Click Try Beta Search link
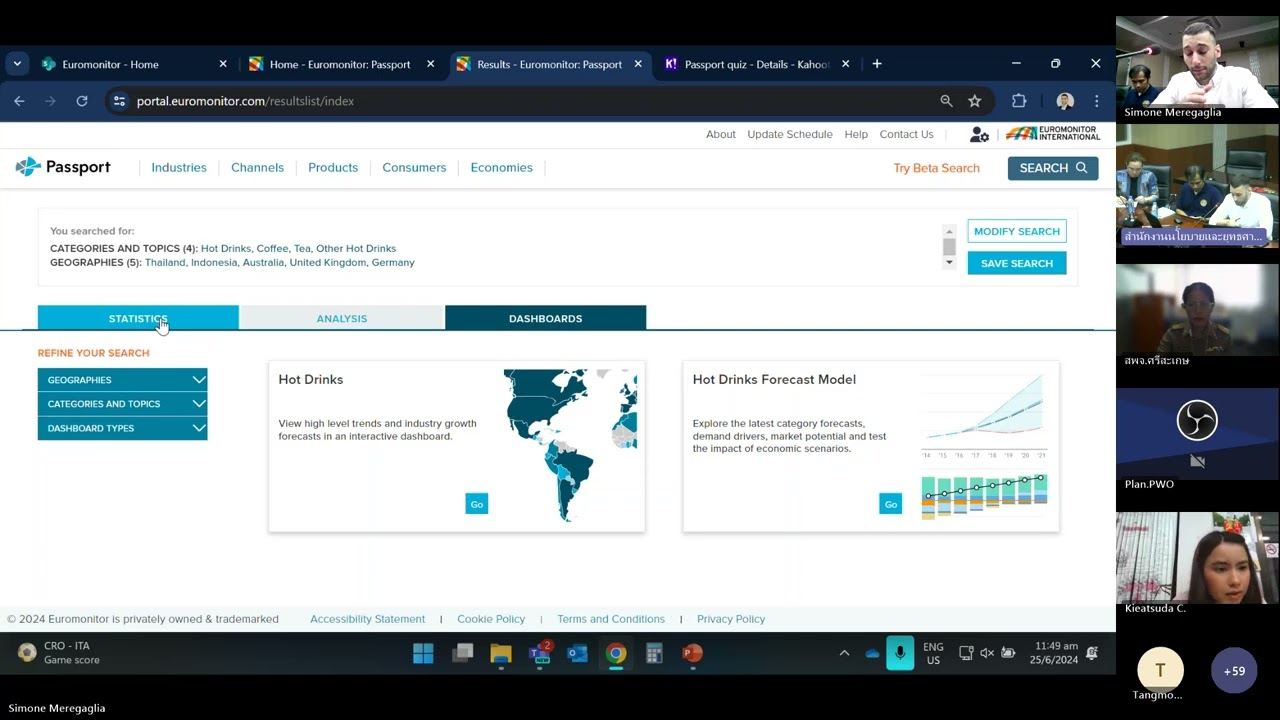The width and height of the screenshot is (1280, 720). (x=936, y=168)
